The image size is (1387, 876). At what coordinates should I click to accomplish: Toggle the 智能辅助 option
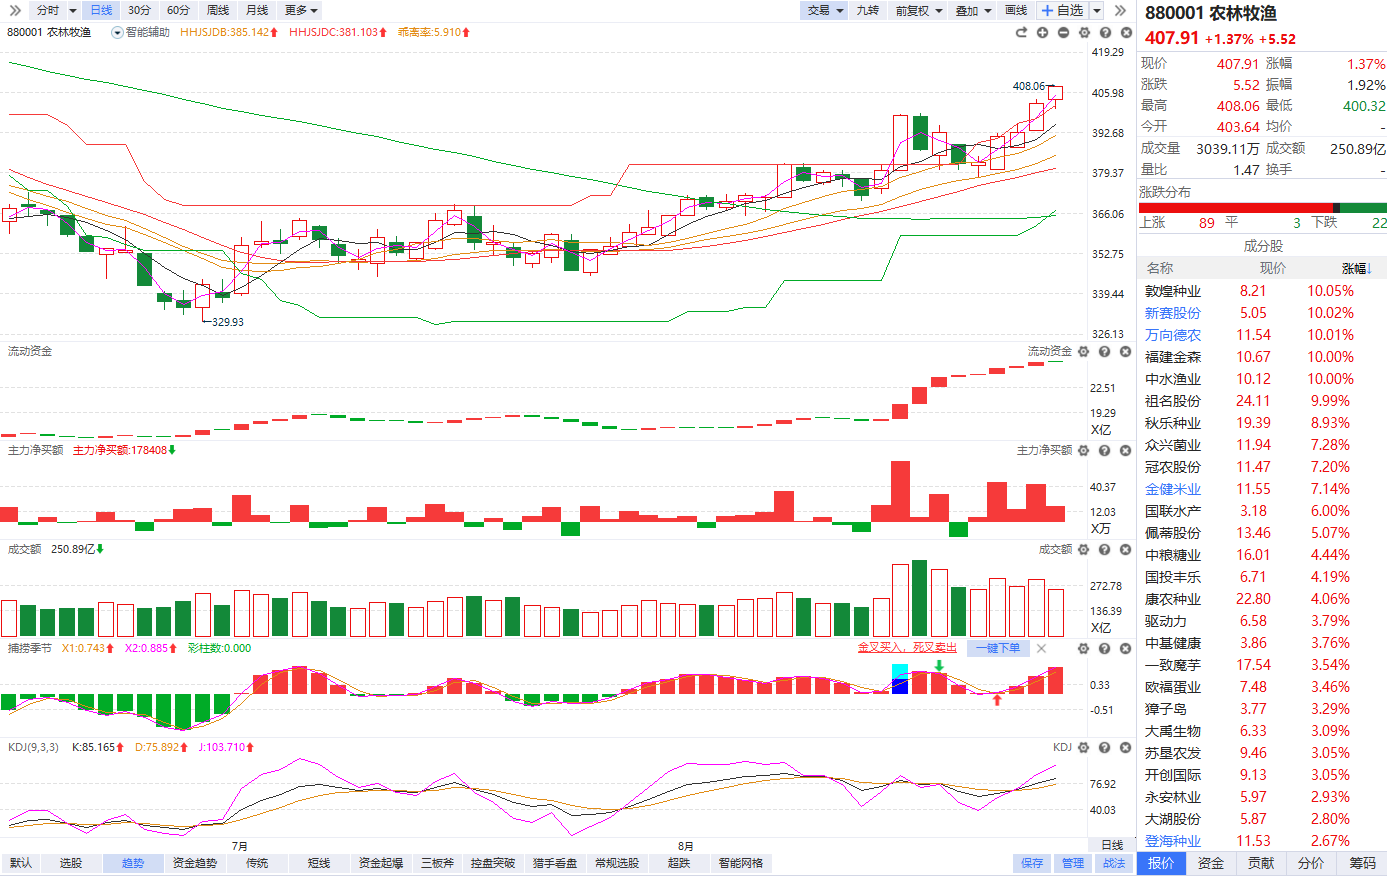click(140, 32)
